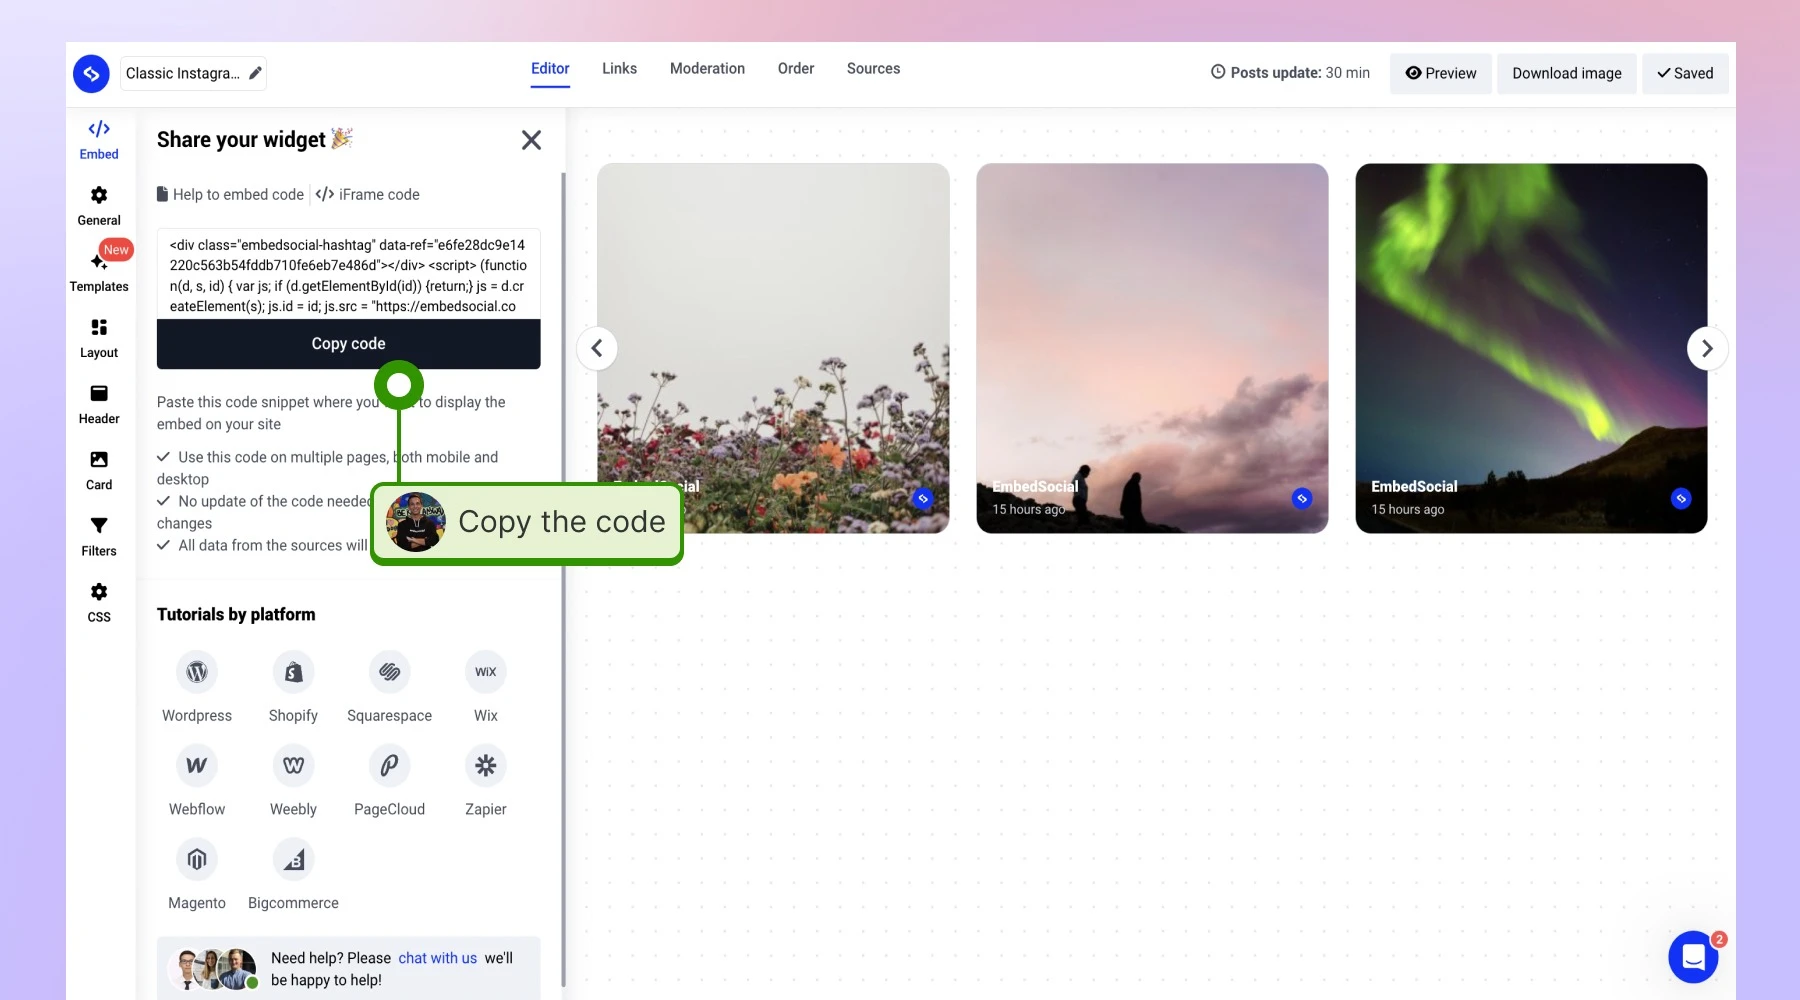This screenshot has width=1800, height=1000.
Task: Close the Share your widget panel
Action: point(531,140)
